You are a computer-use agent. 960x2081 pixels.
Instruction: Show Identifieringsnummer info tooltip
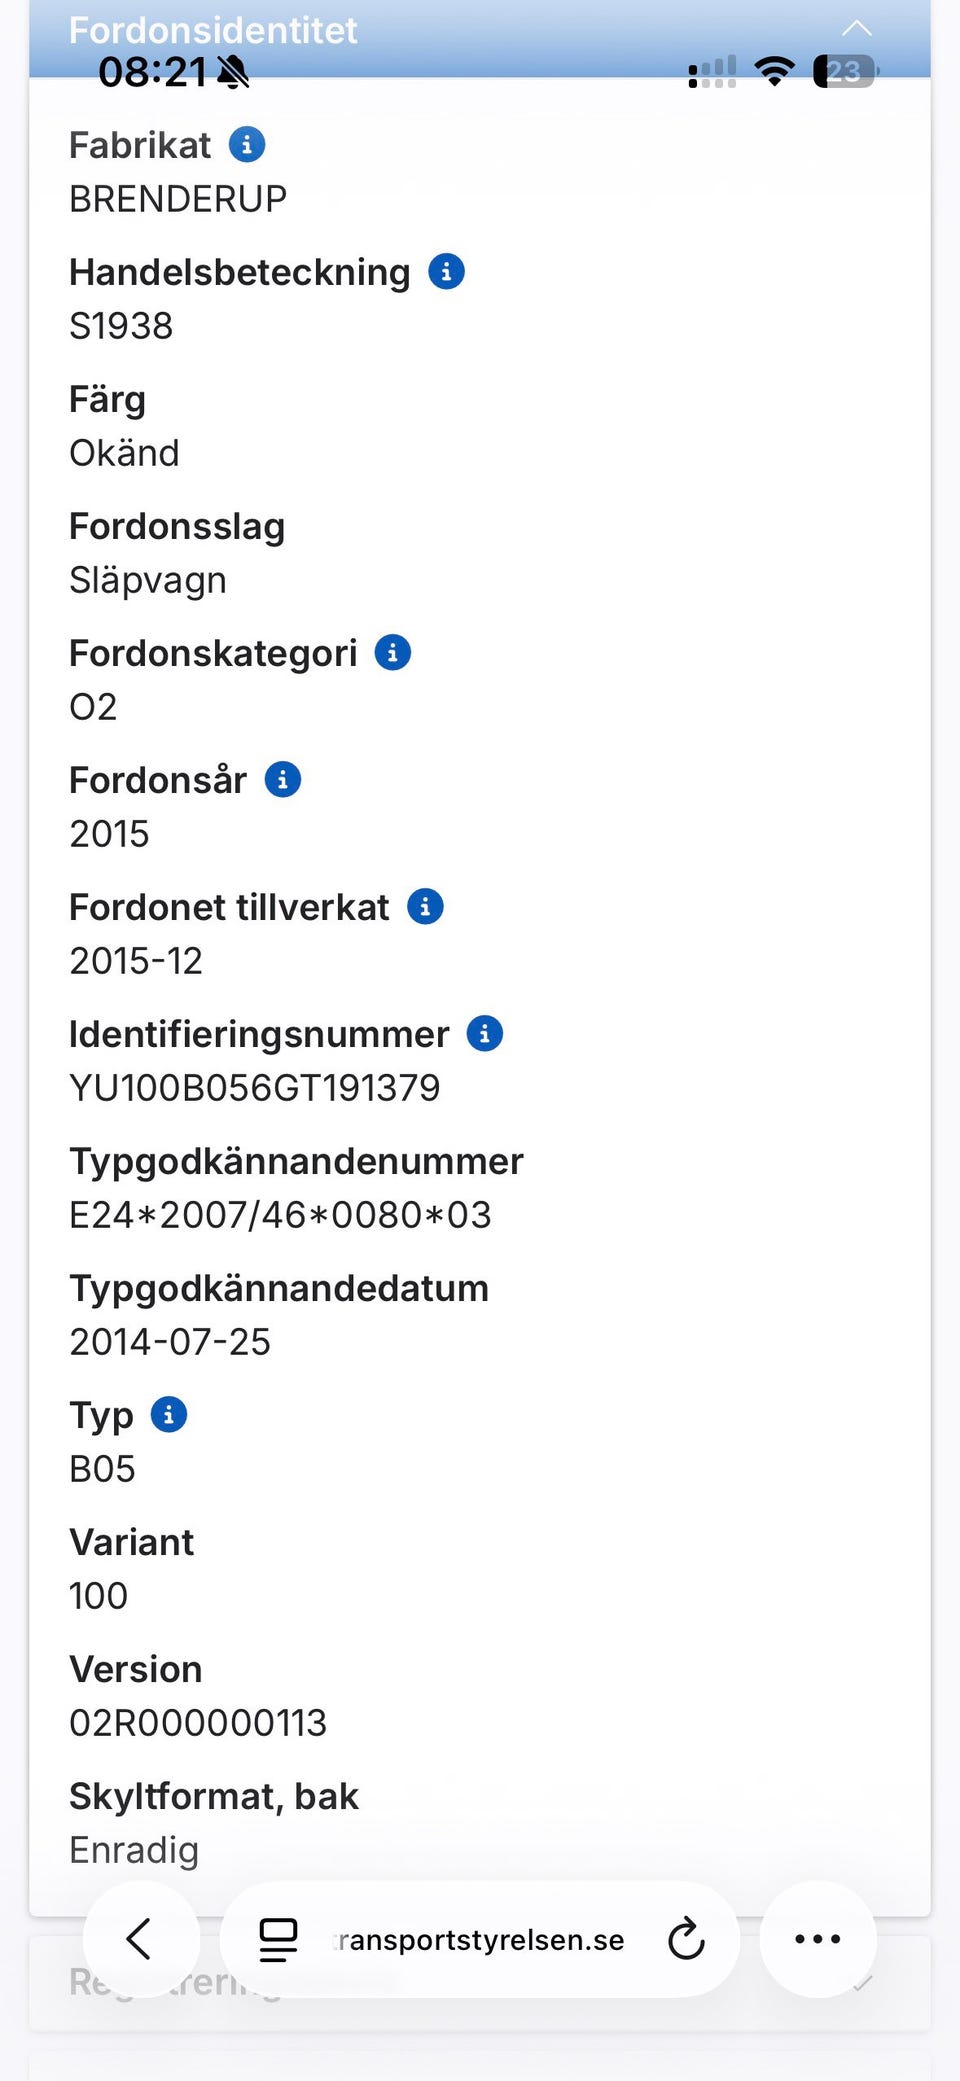click(485, 1034)
